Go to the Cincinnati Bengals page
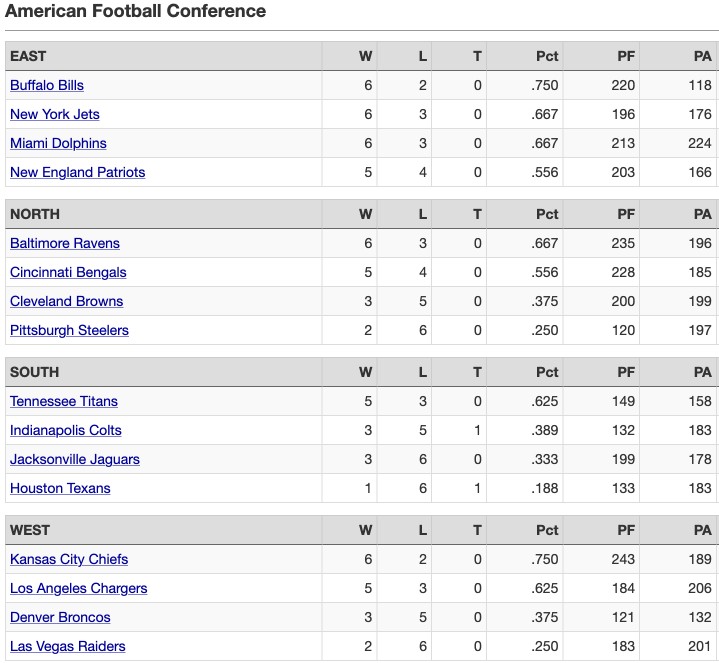The image size is (719, 663). 68,272
